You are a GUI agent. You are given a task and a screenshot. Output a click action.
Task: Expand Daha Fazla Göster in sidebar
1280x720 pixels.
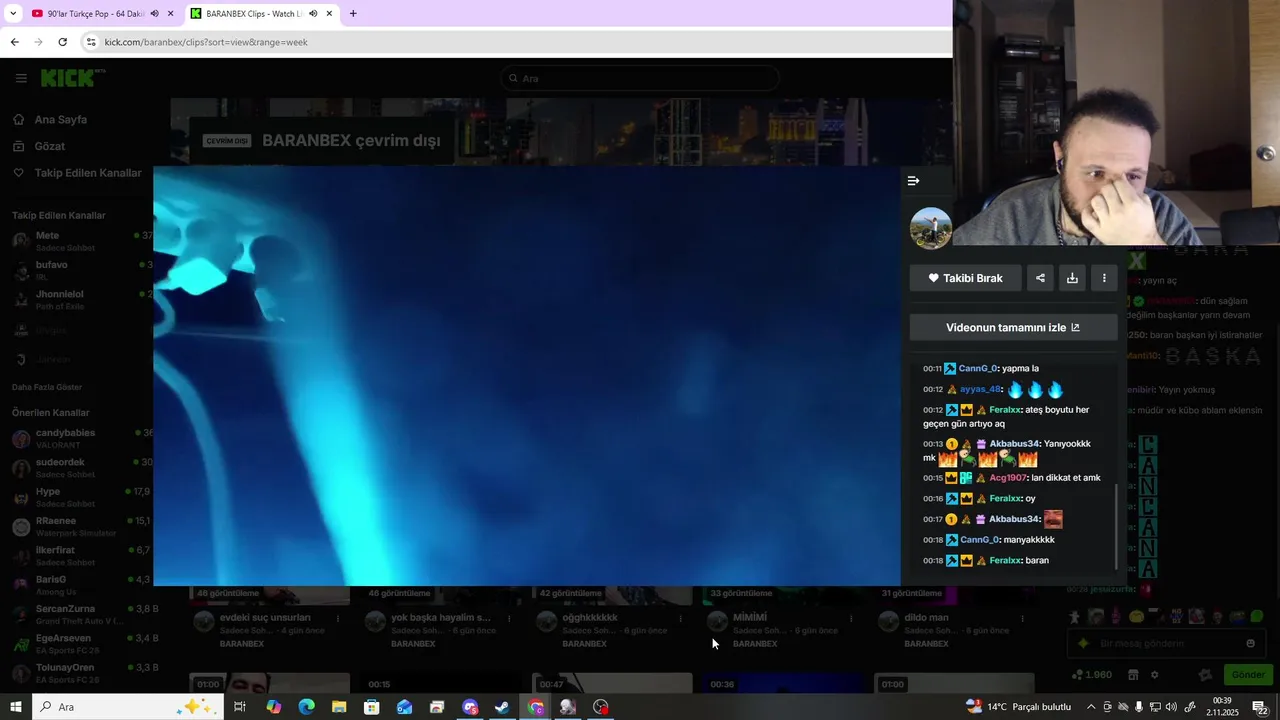(x=47, y=387)
